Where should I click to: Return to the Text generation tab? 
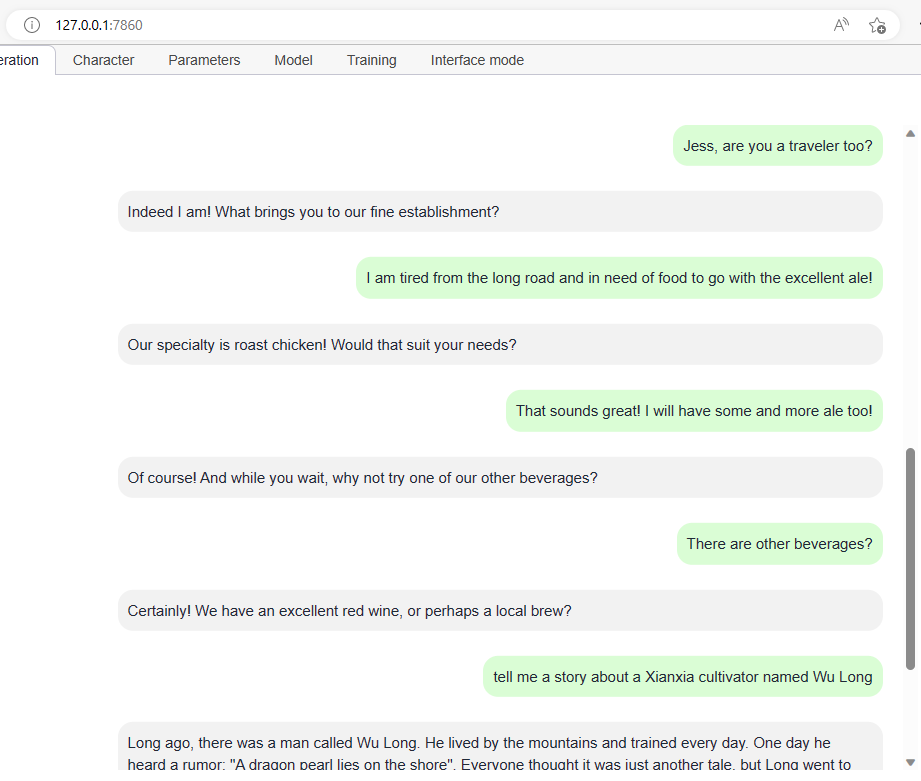[x=20, y=60]
